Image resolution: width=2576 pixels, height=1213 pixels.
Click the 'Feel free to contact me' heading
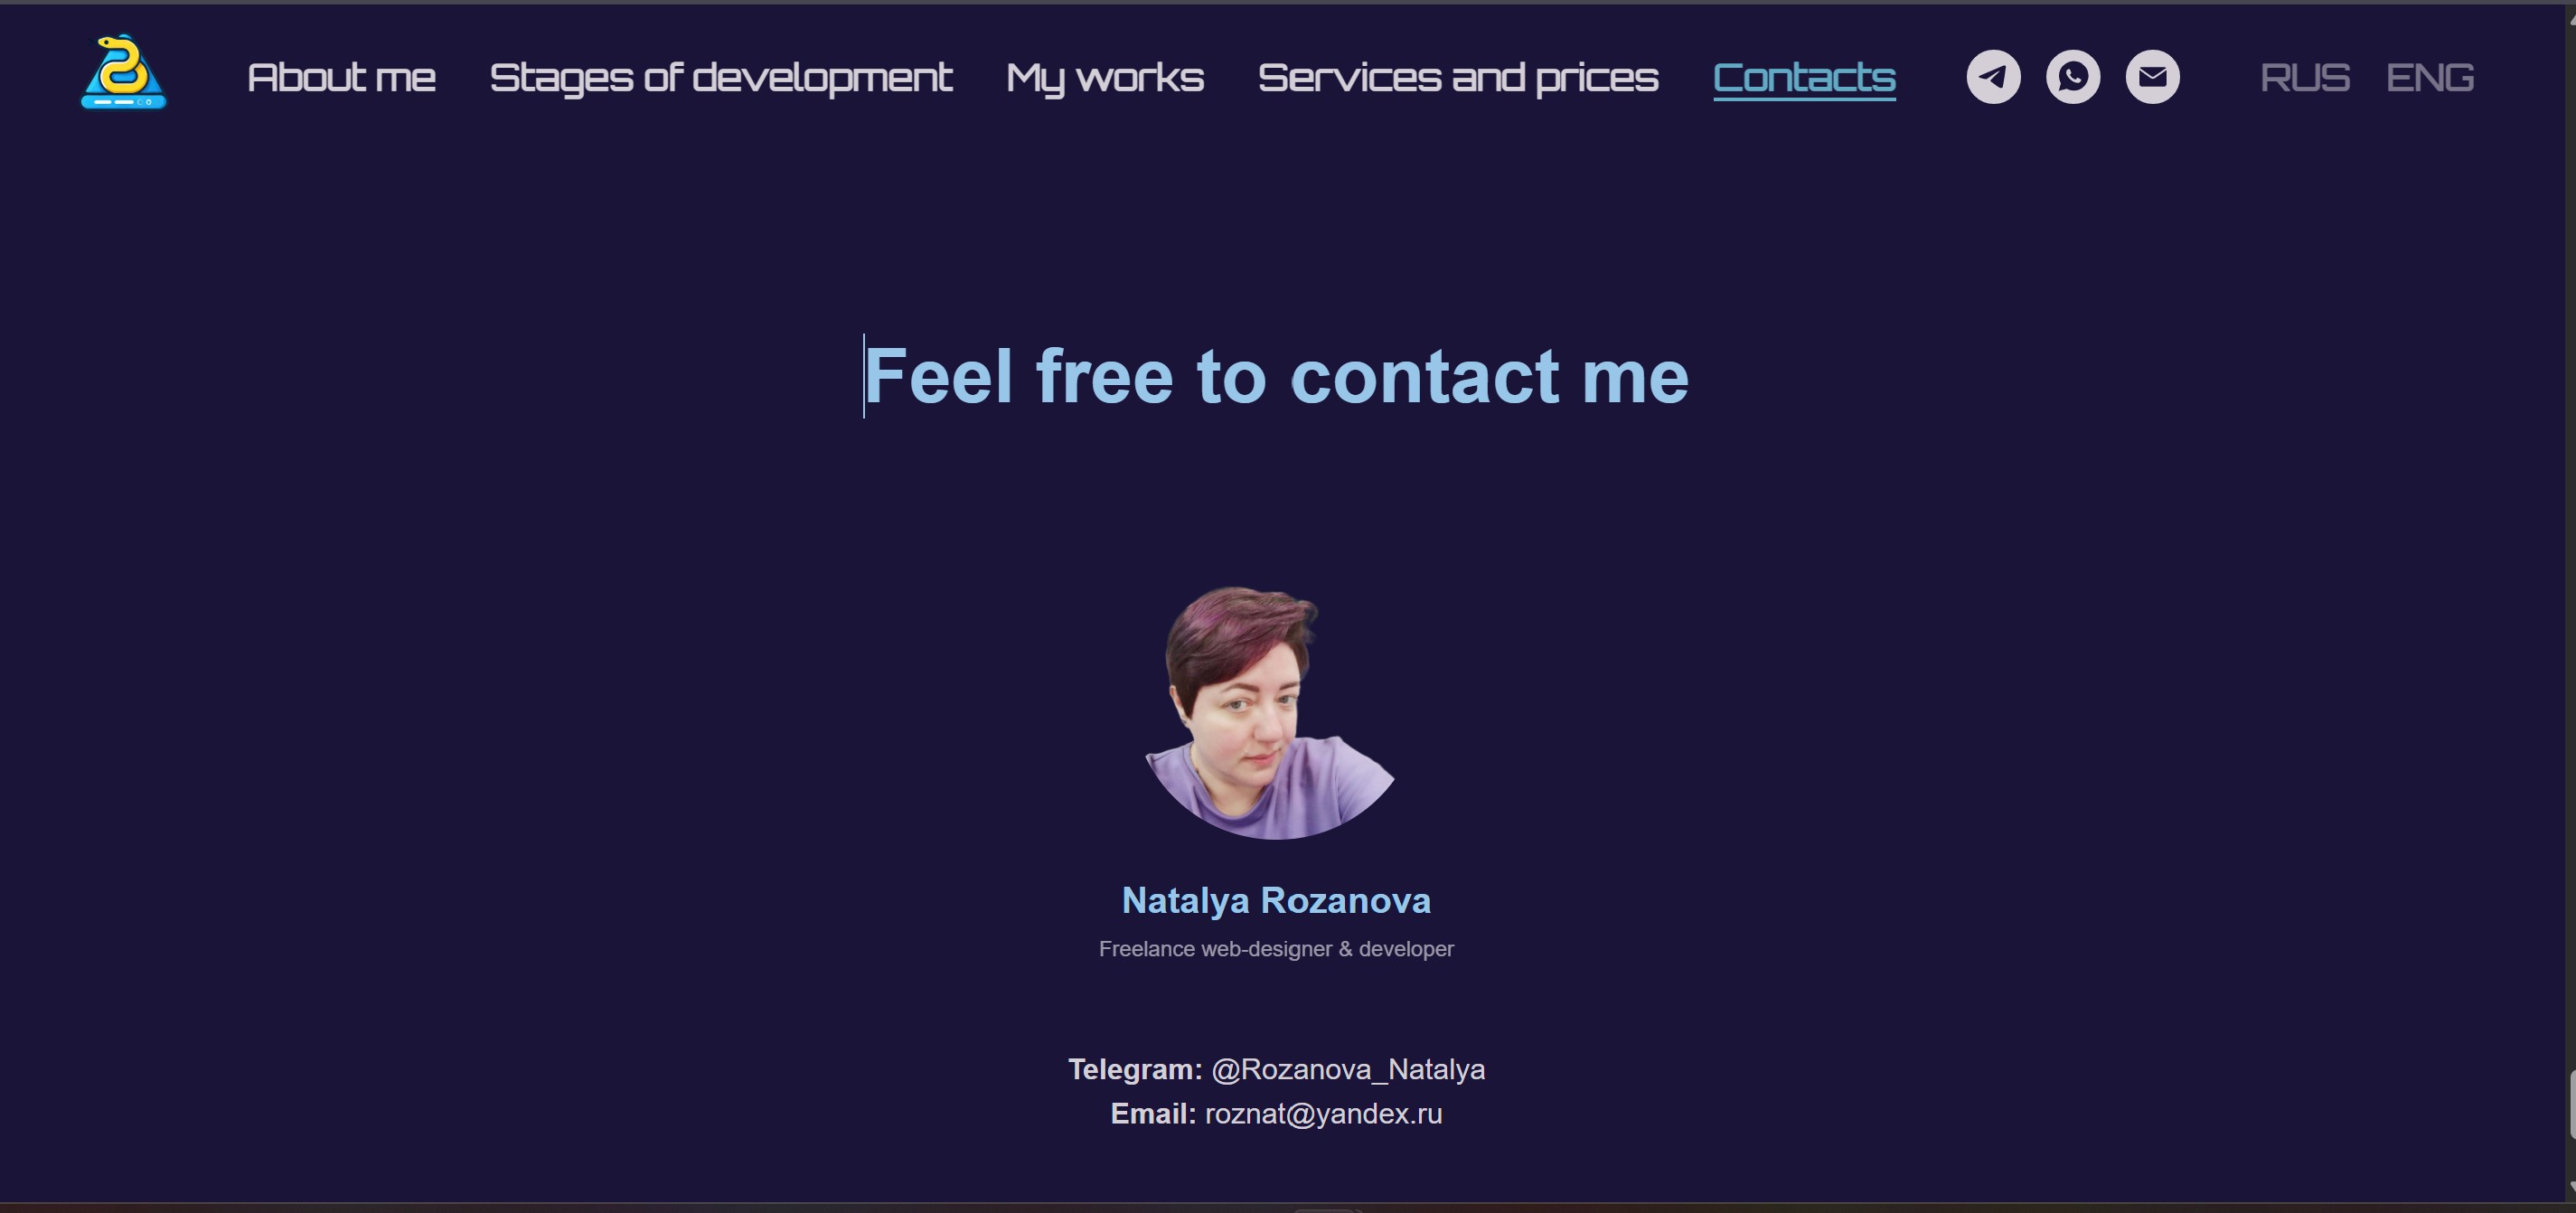1276,377
